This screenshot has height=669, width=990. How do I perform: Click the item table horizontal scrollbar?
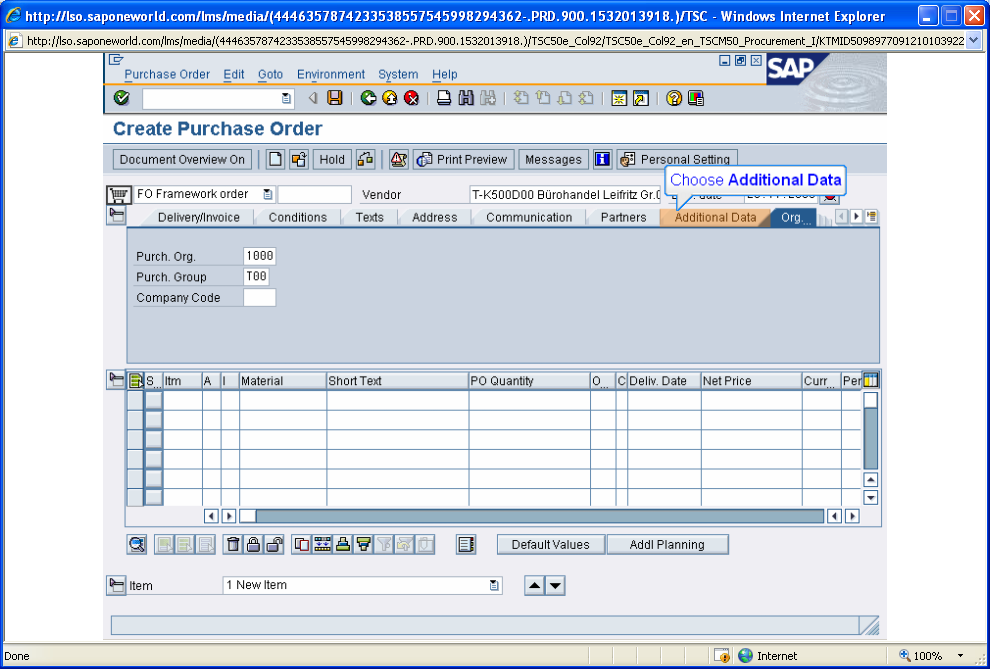pos(532,516)
